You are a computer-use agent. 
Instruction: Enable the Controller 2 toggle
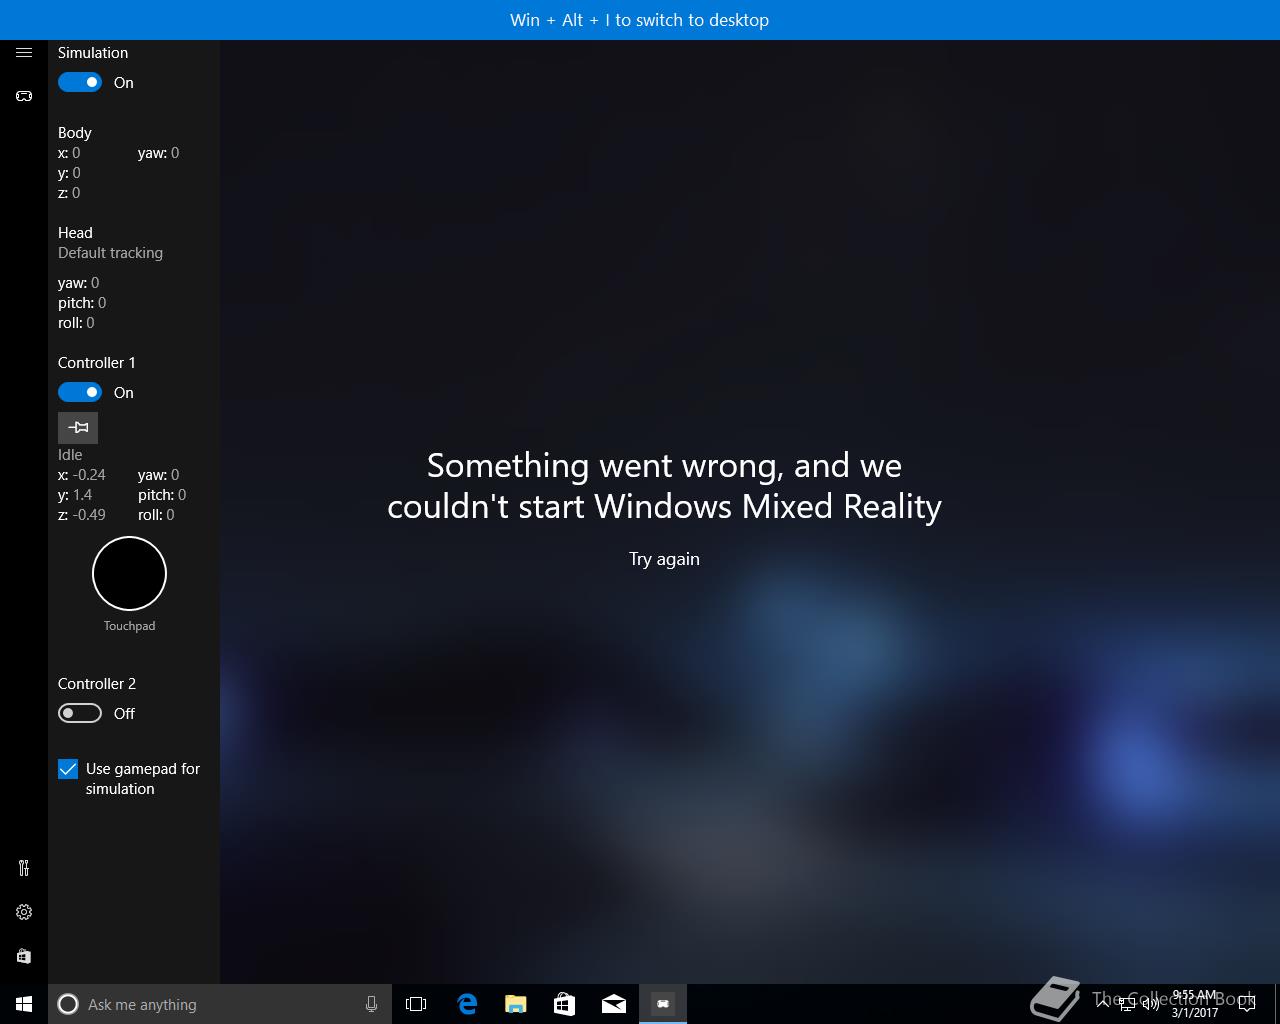80,714
